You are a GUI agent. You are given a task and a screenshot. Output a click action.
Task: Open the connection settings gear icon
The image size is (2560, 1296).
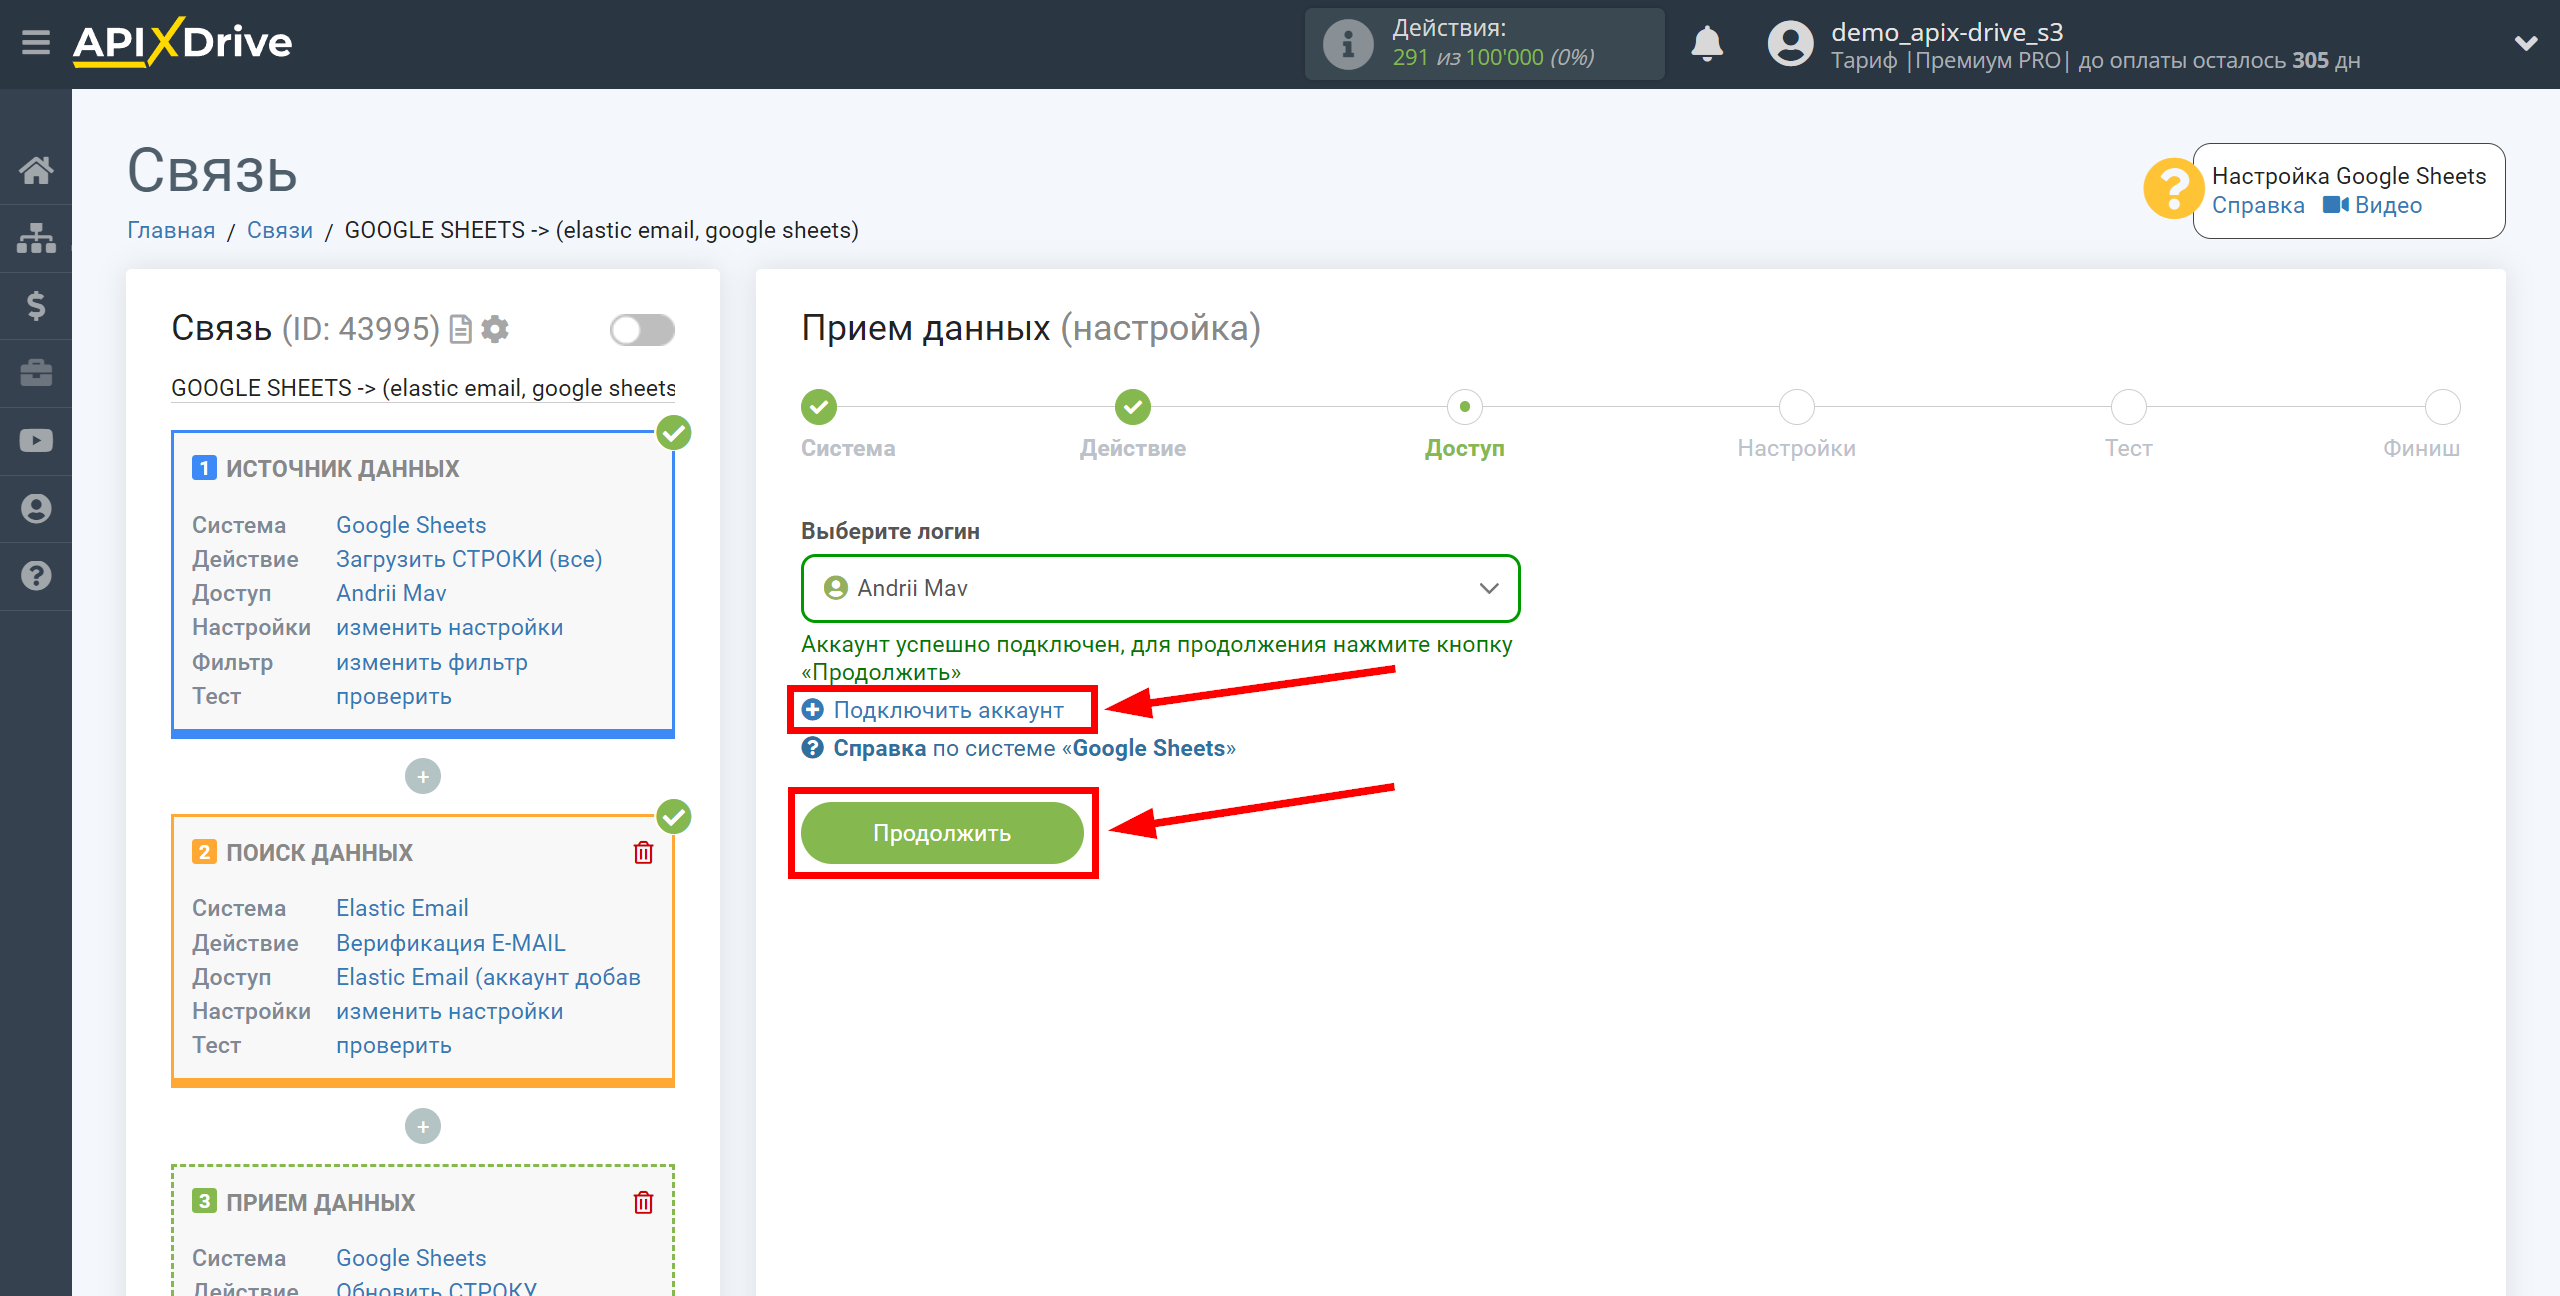[495, 329]
